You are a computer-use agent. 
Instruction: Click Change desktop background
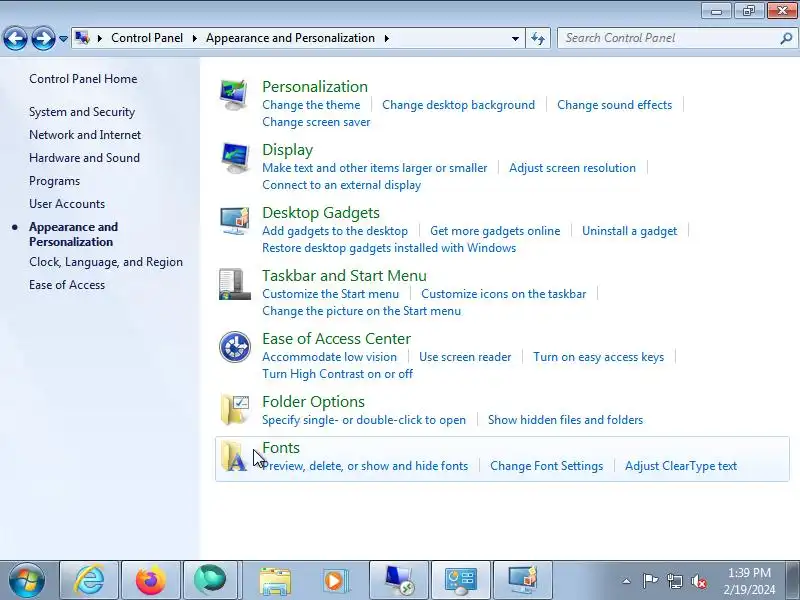click(459, 105)
